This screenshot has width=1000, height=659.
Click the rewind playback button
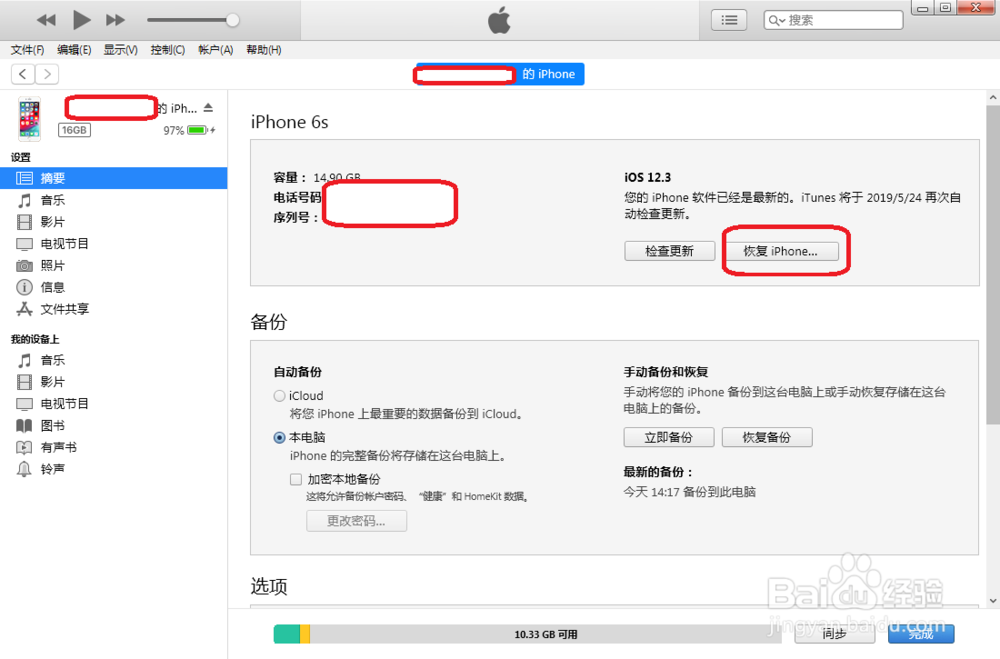[46, 20]
